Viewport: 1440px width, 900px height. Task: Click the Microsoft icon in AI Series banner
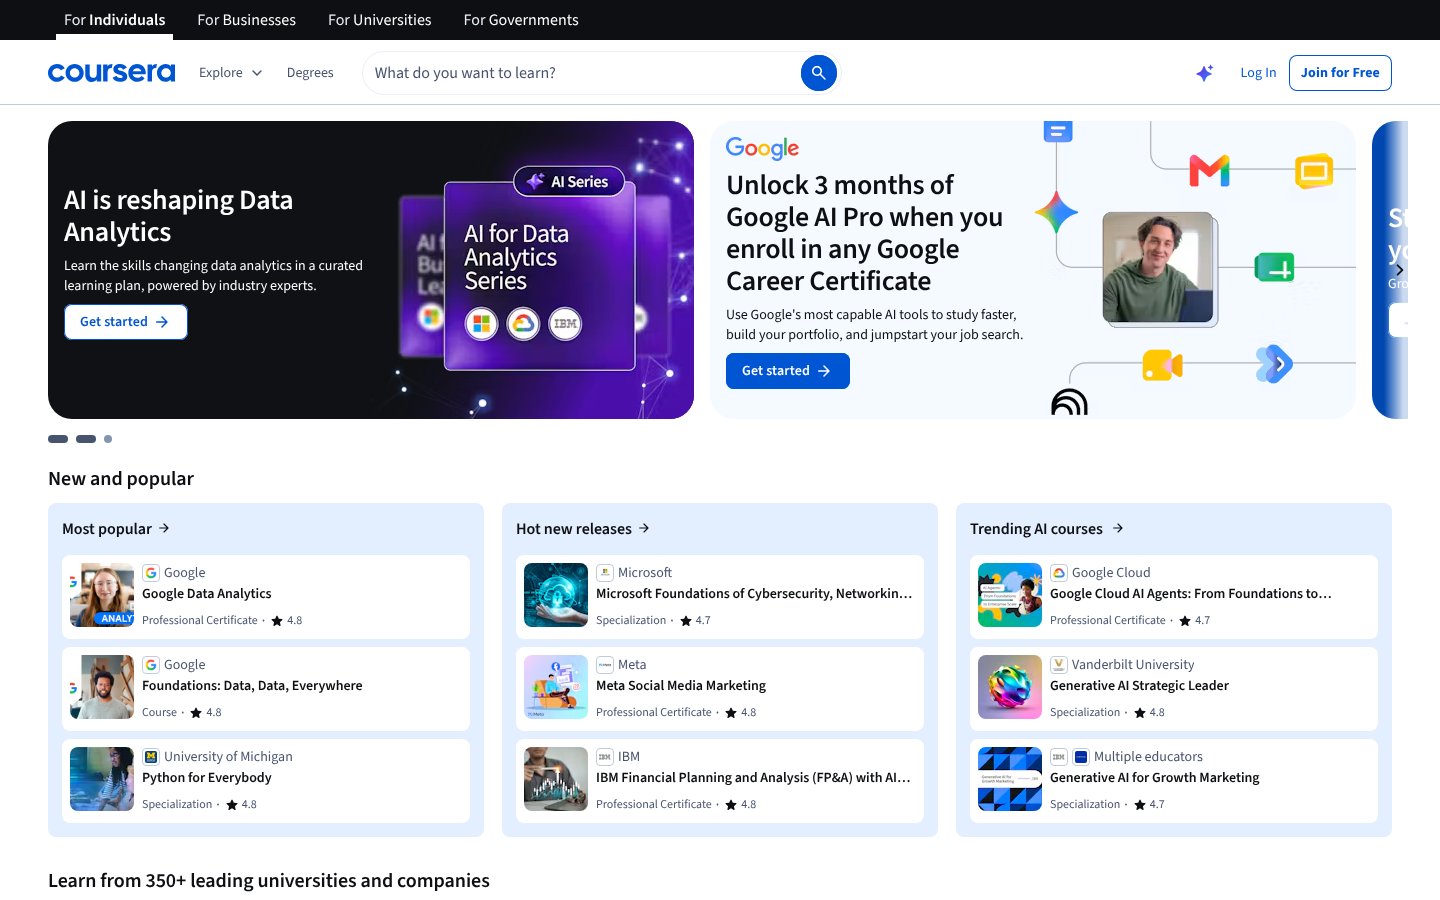(481, 324)
